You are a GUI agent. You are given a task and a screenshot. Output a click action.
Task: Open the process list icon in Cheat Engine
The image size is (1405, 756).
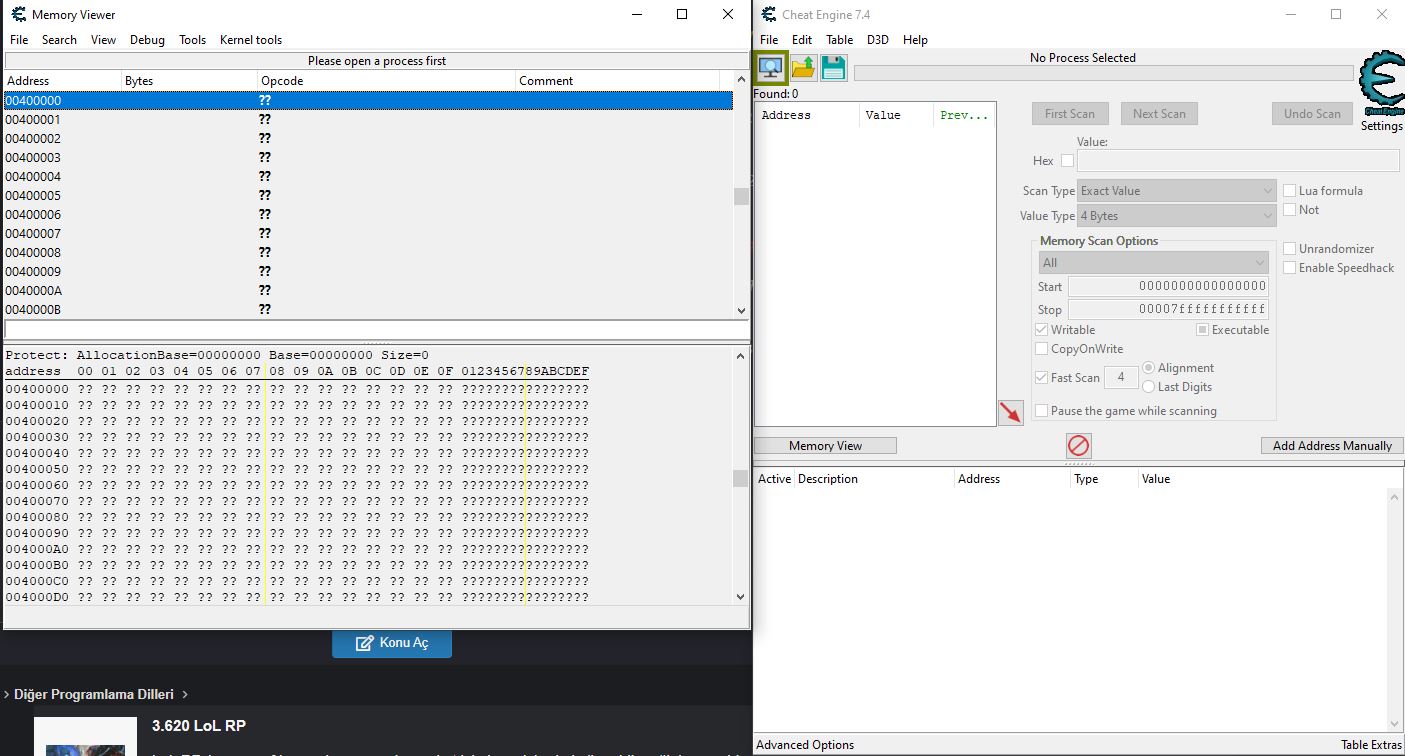click(x=770, y=68)
